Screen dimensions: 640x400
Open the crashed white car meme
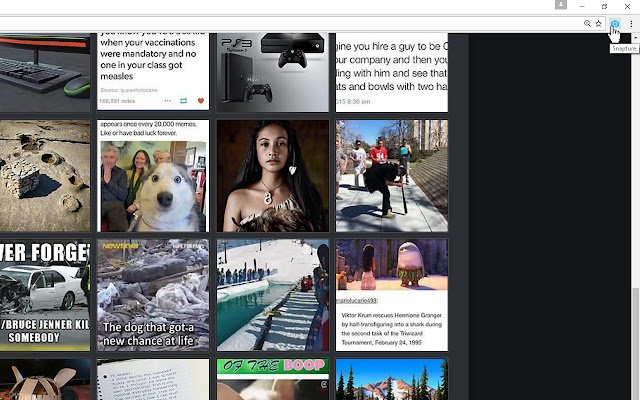[45, 295]
